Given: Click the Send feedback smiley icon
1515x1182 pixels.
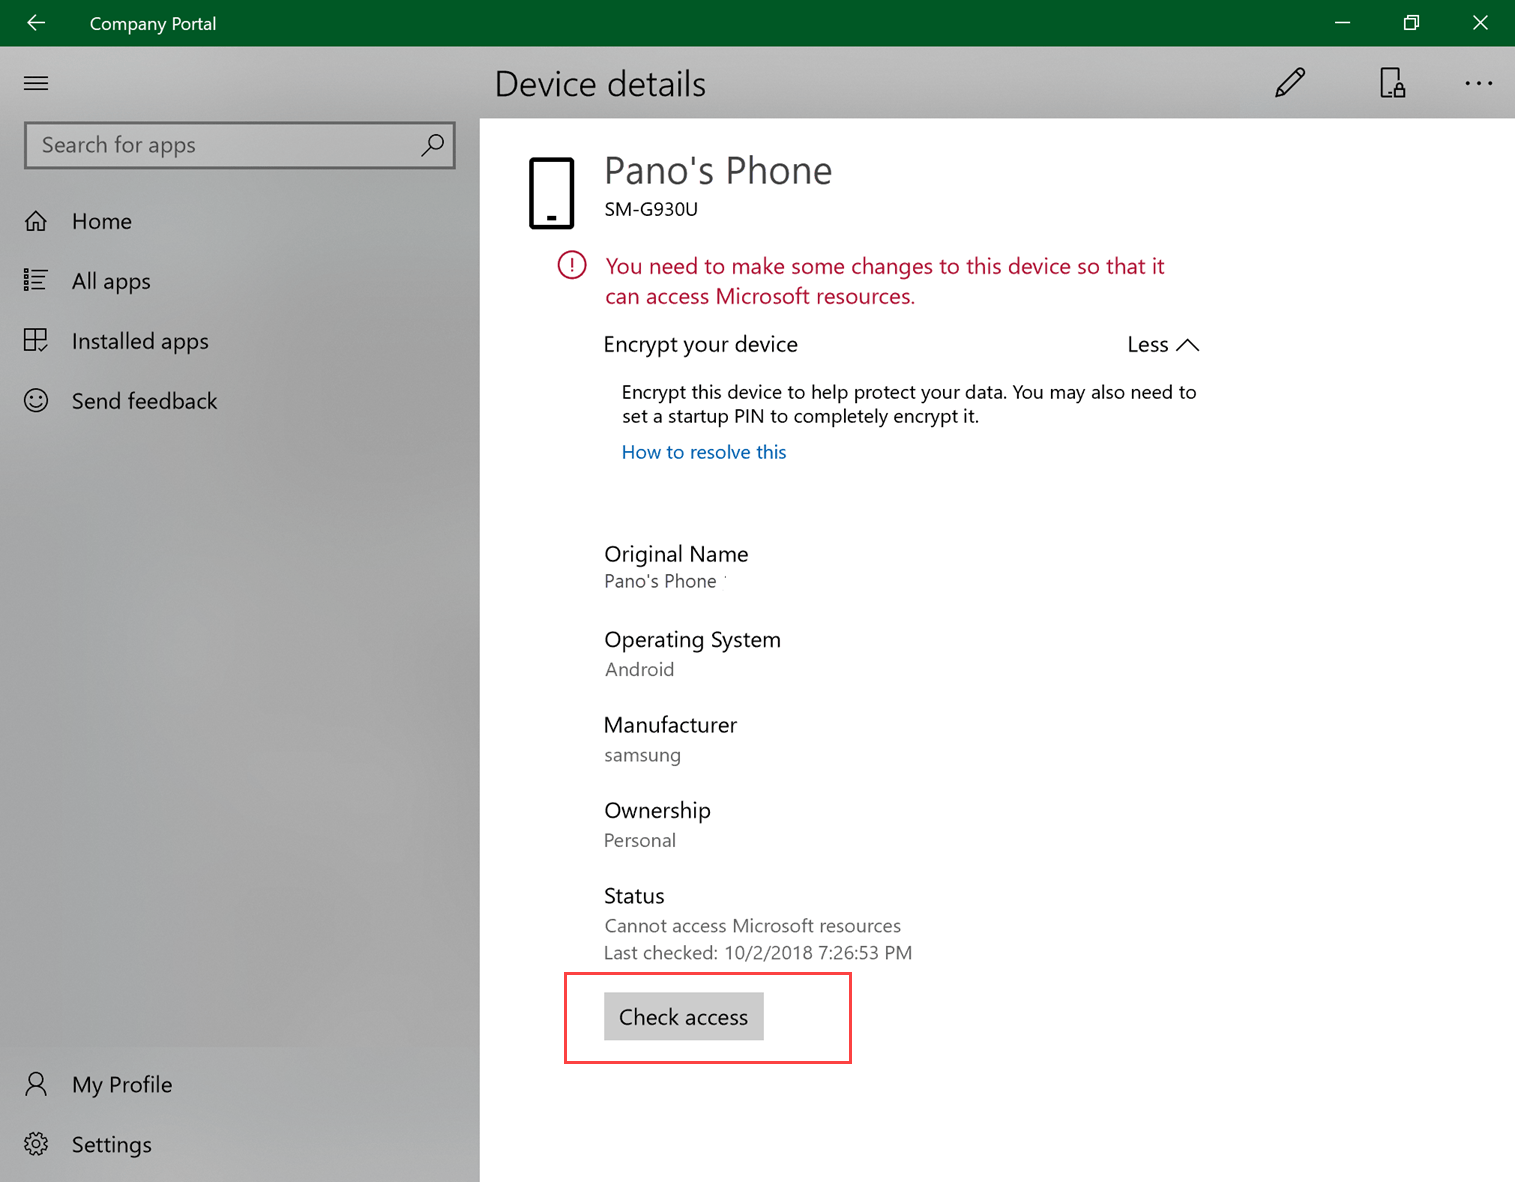Looking at the screenshot, I should pyautogui.click(x=35, y=400).
